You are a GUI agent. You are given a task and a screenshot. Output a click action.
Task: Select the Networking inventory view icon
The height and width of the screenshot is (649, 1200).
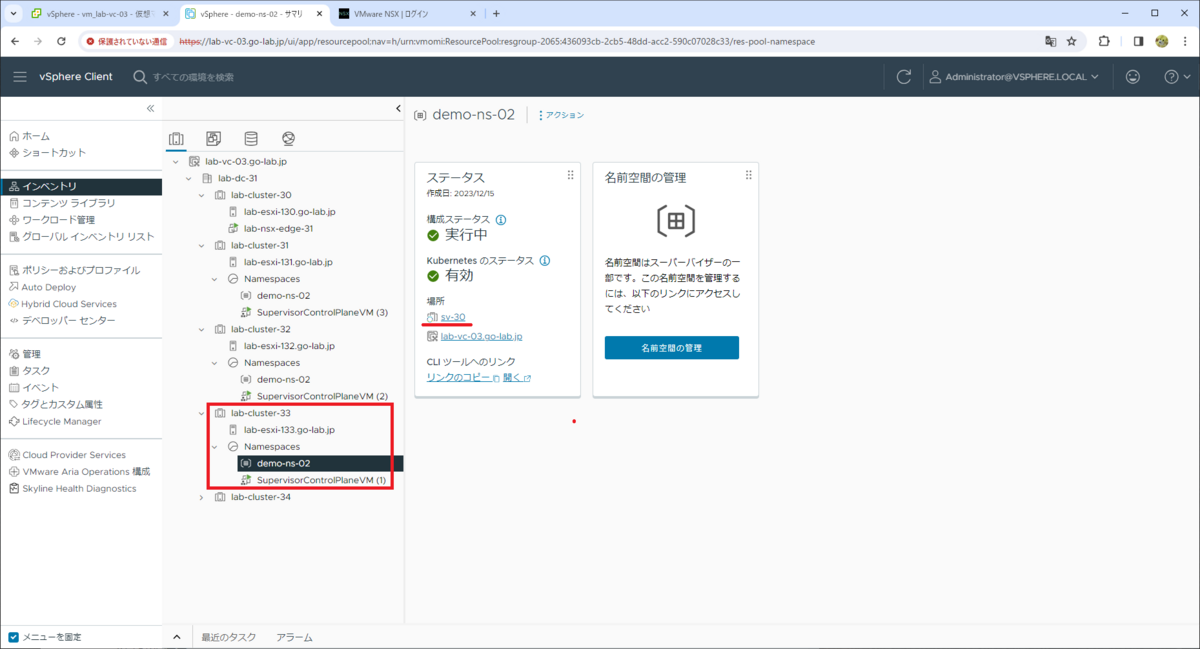point(288,139)
